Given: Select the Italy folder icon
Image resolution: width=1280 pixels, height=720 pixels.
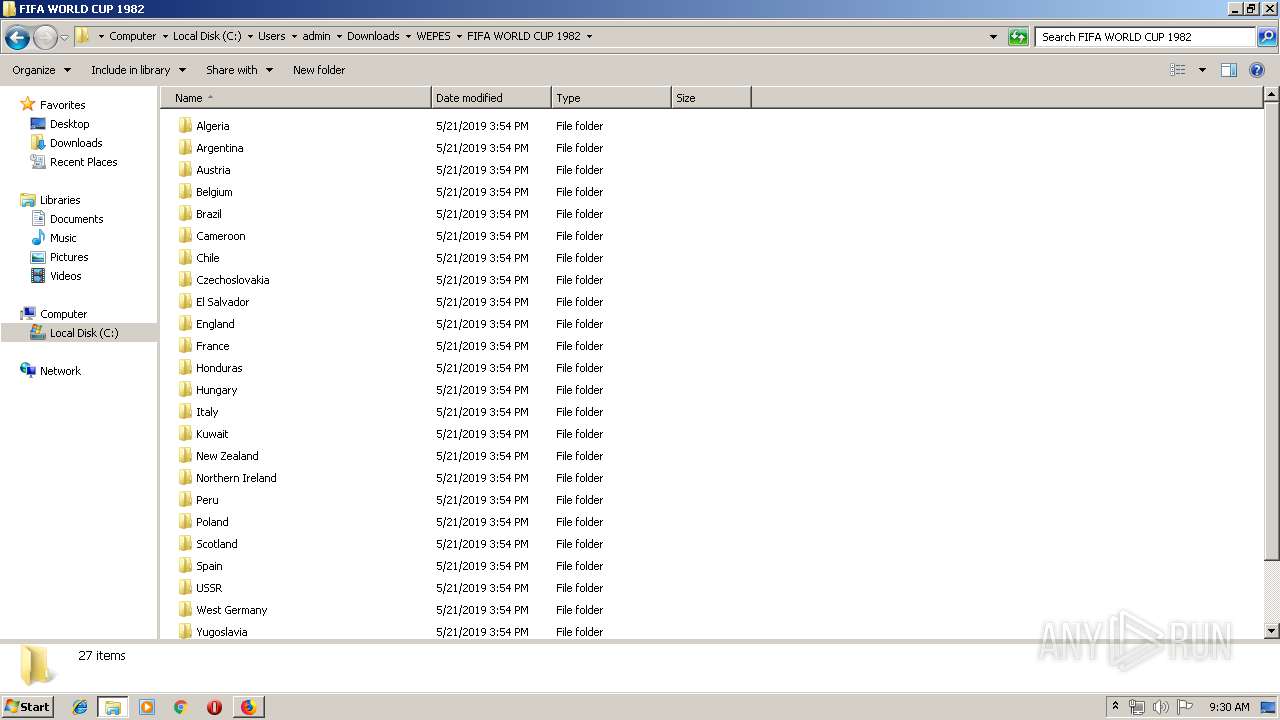Looking at the screenshot, I should click(185, 411).
